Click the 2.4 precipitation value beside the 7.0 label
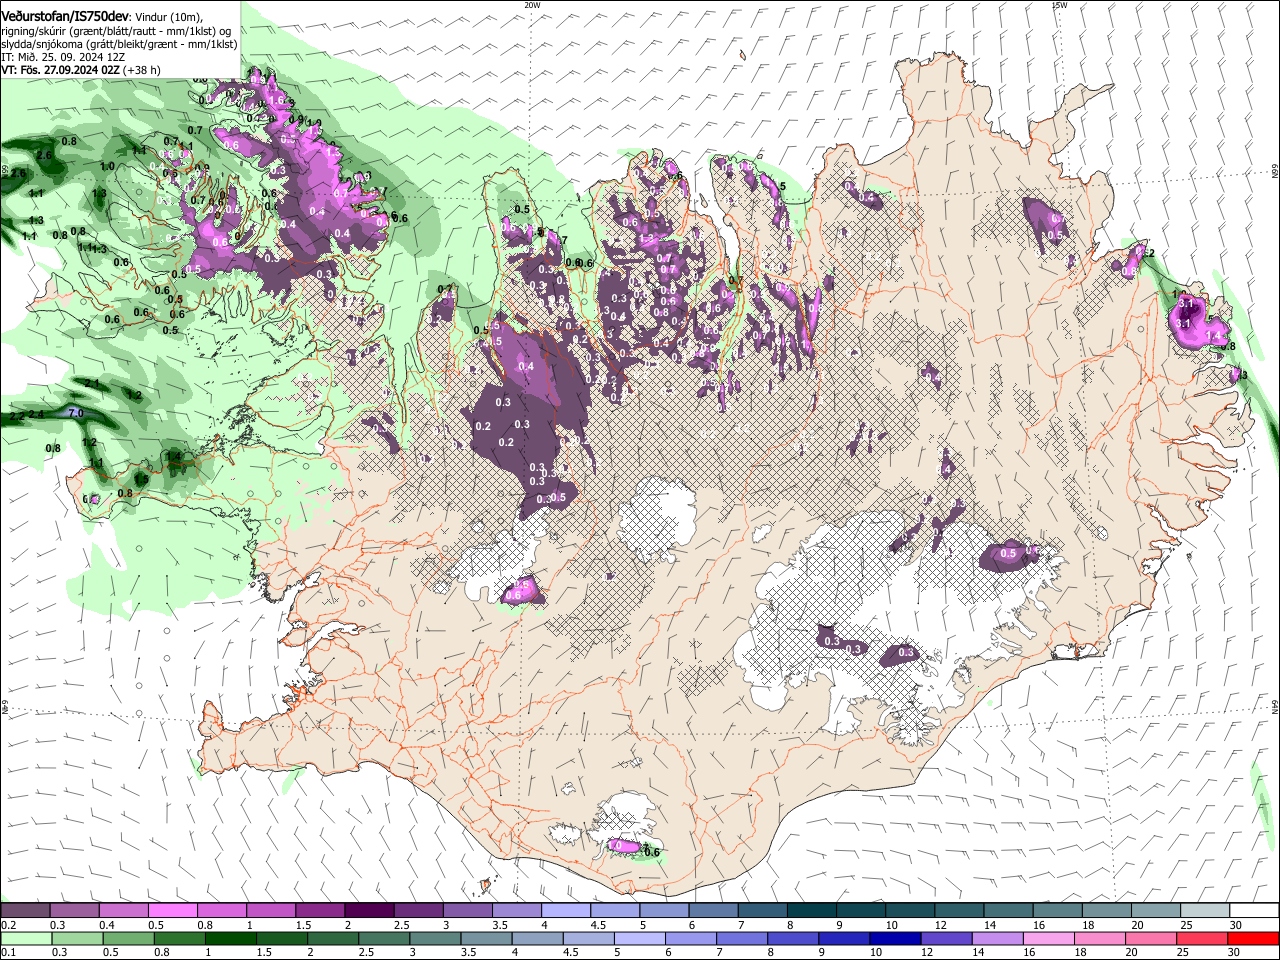Viewport: 1280px width, 960px height. [x=37, y=414]
